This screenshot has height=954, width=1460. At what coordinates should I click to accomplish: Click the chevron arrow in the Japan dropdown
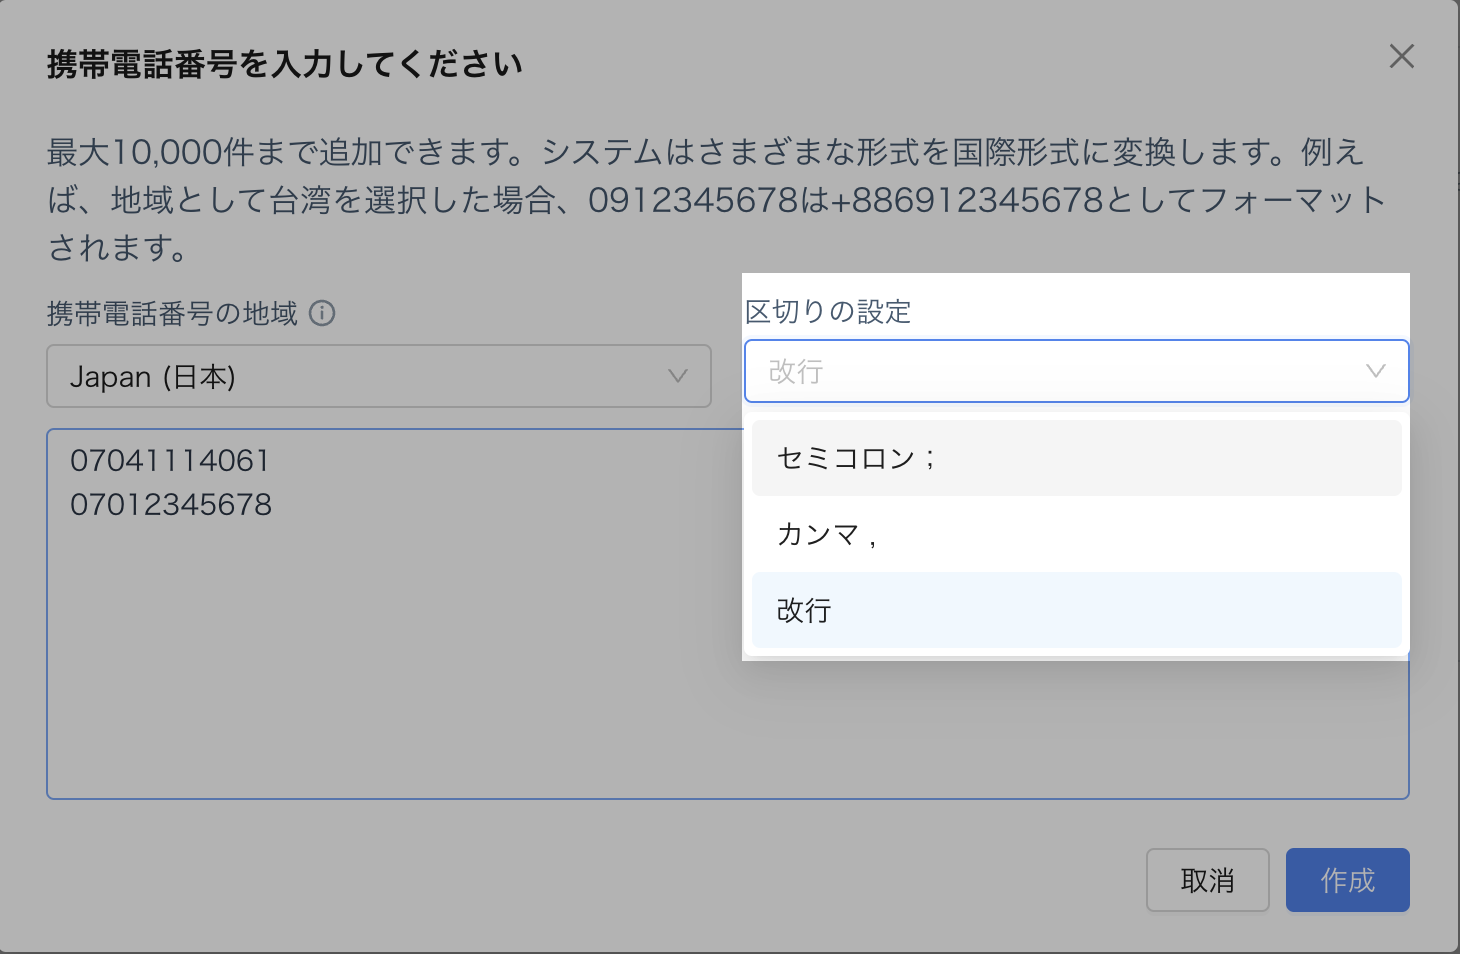click(x=678, y=377)
